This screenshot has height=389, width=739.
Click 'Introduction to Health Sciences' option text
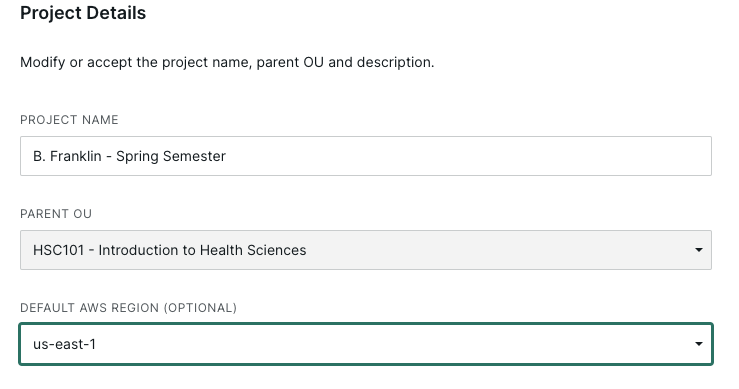[x=202, y=250]
